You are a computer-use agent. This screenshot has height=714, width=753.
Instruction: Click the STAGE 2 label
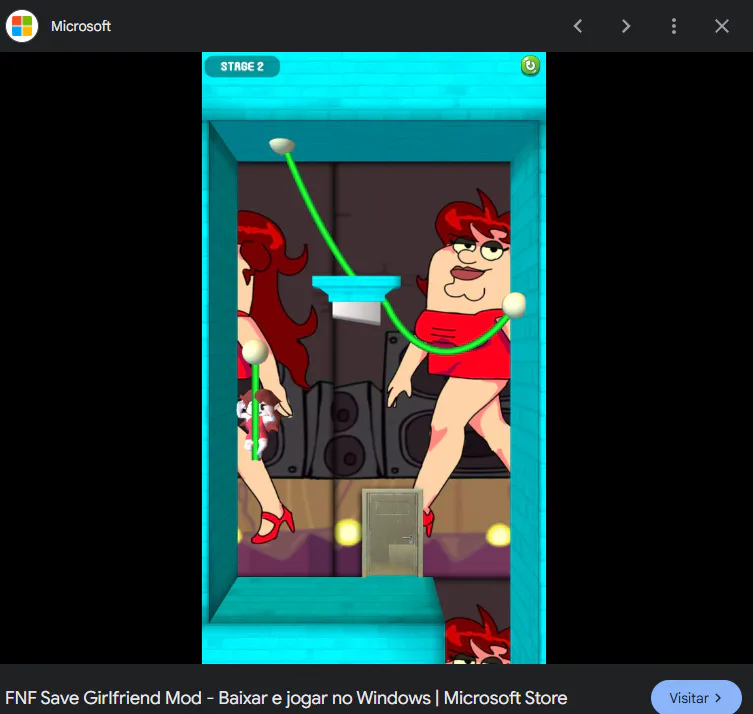[x=242, y=66]
